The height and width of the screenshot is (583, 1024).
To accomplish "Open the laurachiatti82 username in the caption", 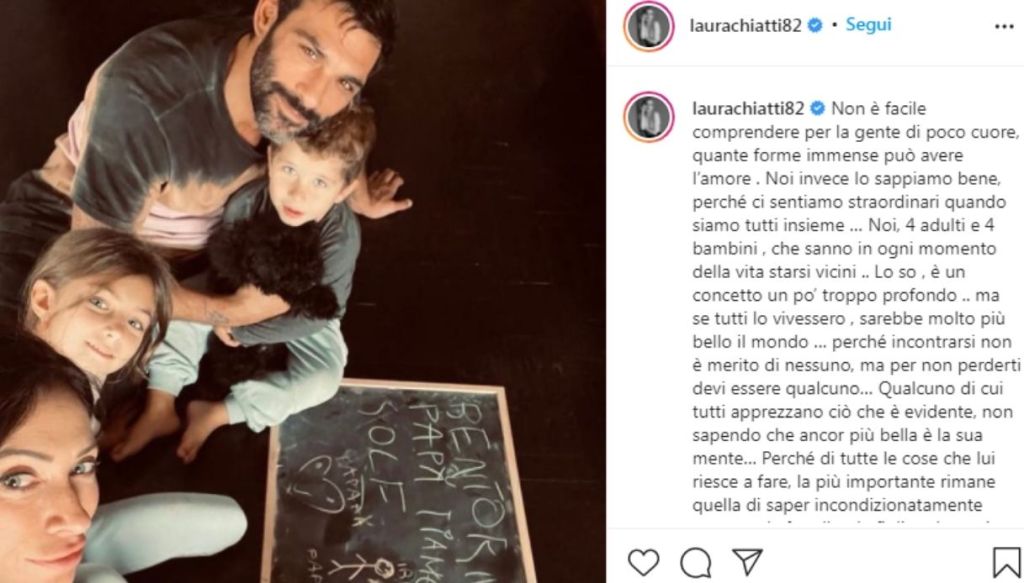I will 748,108.
